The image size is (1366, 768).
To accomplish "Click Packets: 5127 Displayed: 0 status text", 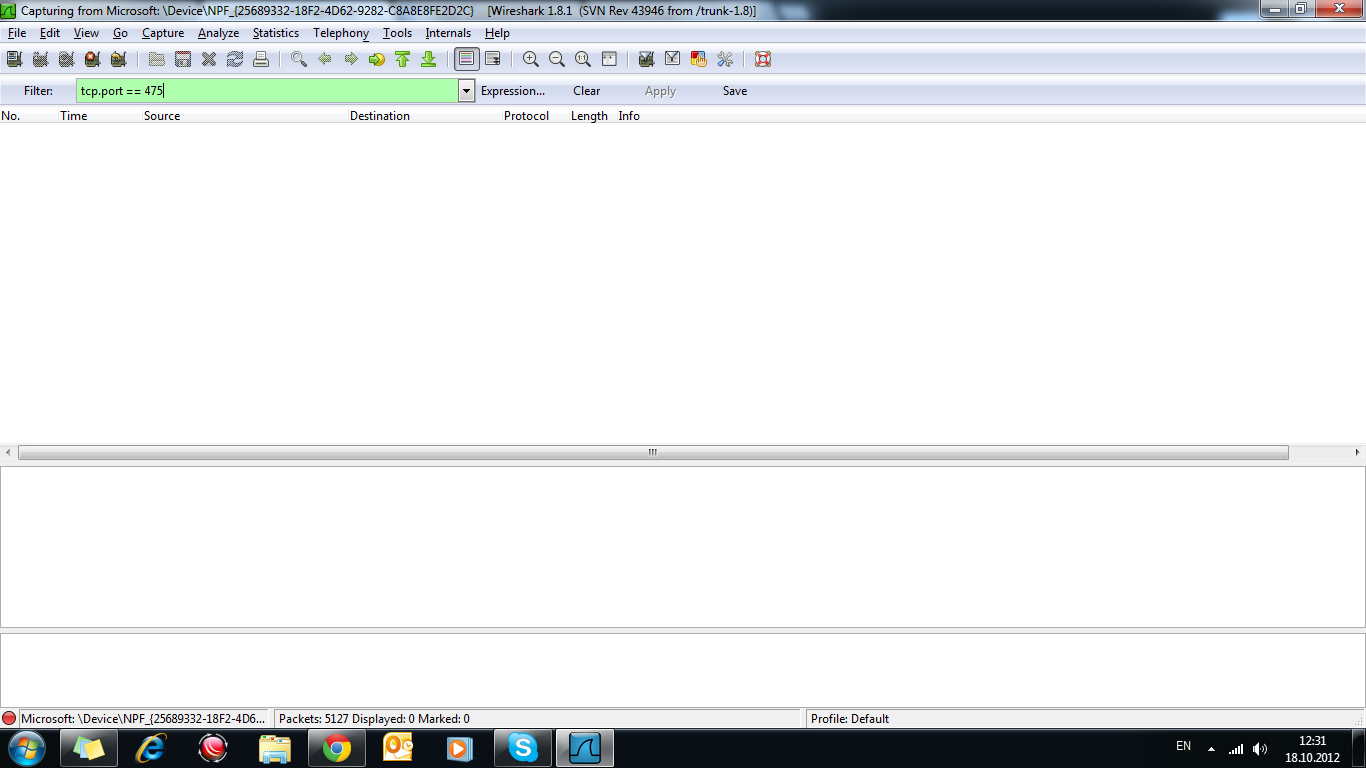I will [x=374, y=719].
